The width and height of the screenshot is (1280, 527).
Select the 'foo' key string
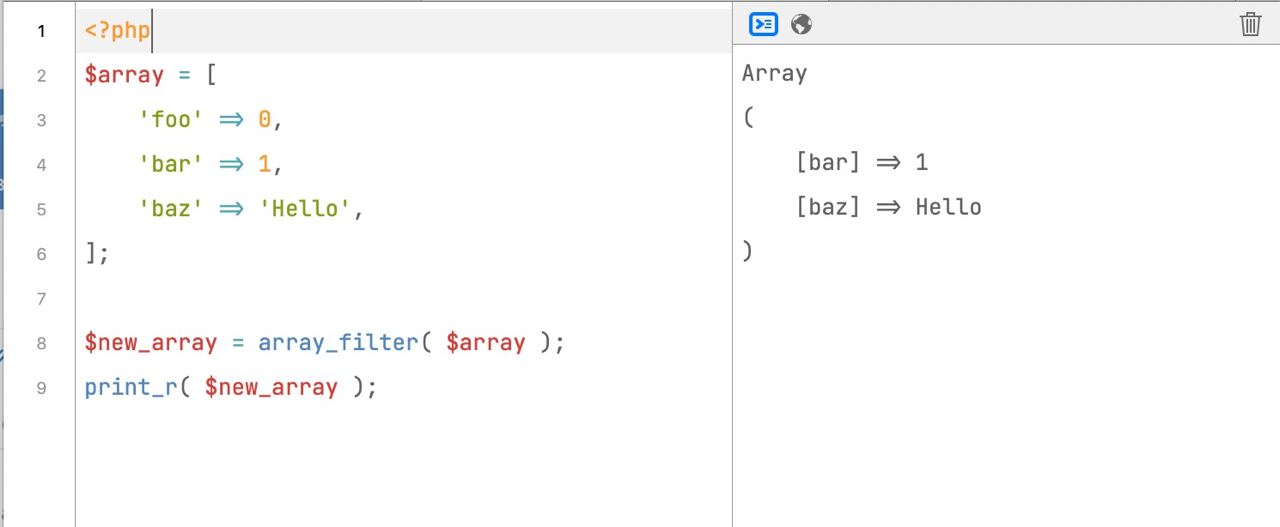pyautogui.click(x=171, y=120)
